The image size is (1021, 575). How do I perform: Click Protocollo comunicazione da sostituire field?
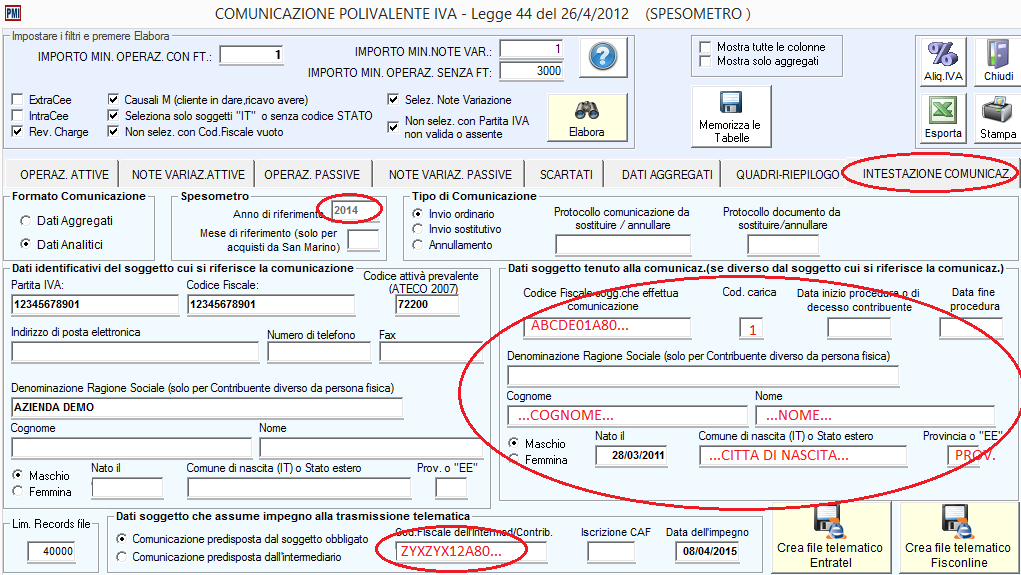click(622, 245)
